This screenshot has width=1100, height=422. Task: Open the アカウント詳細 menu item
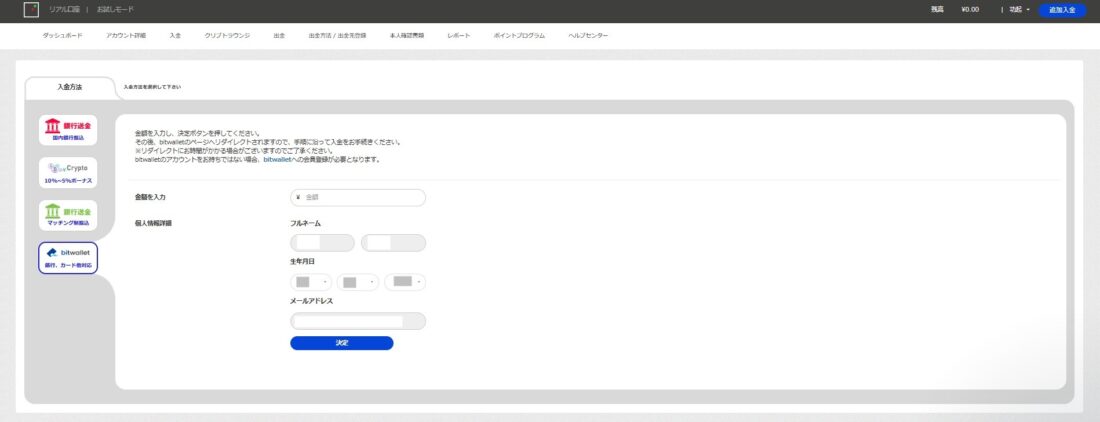[126, 36]
